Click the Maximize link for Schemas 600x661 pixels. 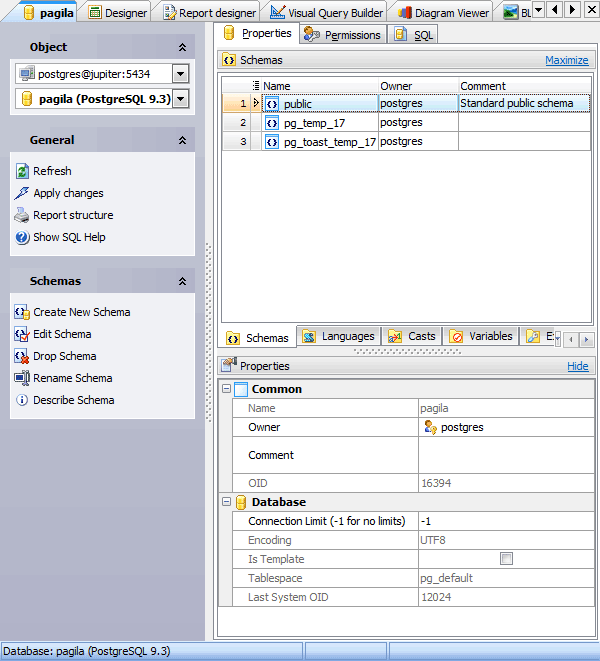pyautogui.click(x=566, y=60)
